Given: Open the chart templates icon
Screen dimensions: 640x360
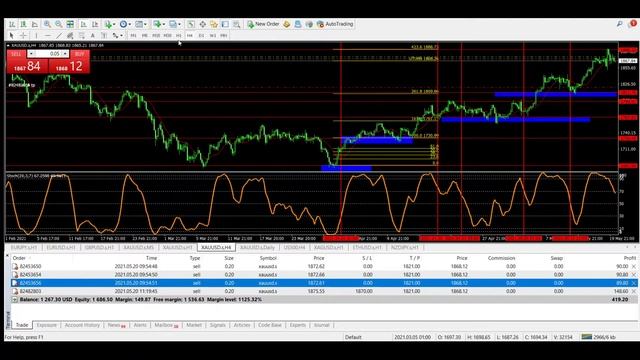Looking at the screenshot, I should [x=139, y=24].
